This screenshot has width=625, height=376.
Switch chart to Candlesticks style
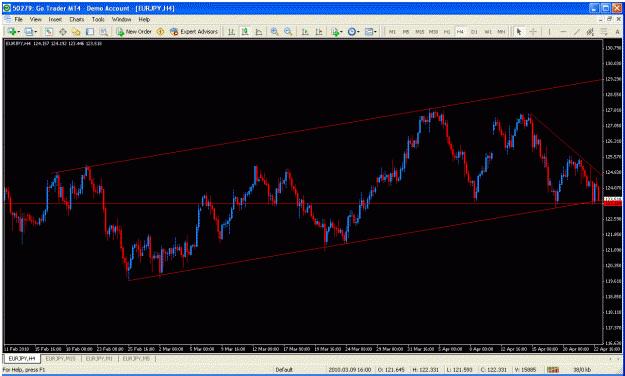click(245, 31)
